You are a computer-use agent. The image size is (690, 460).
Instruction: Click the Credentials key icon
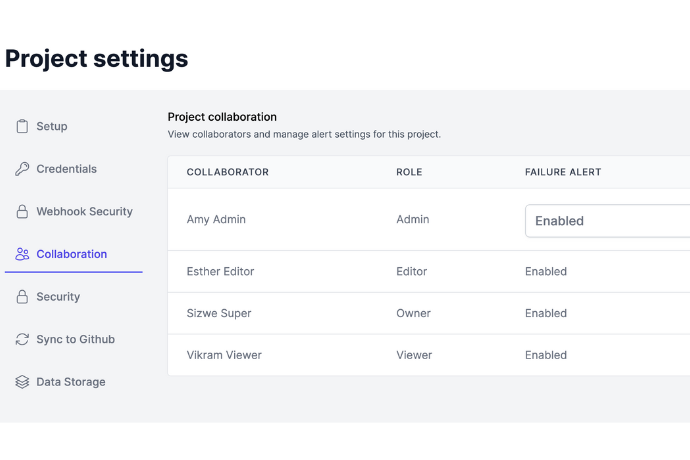point(22,169)
